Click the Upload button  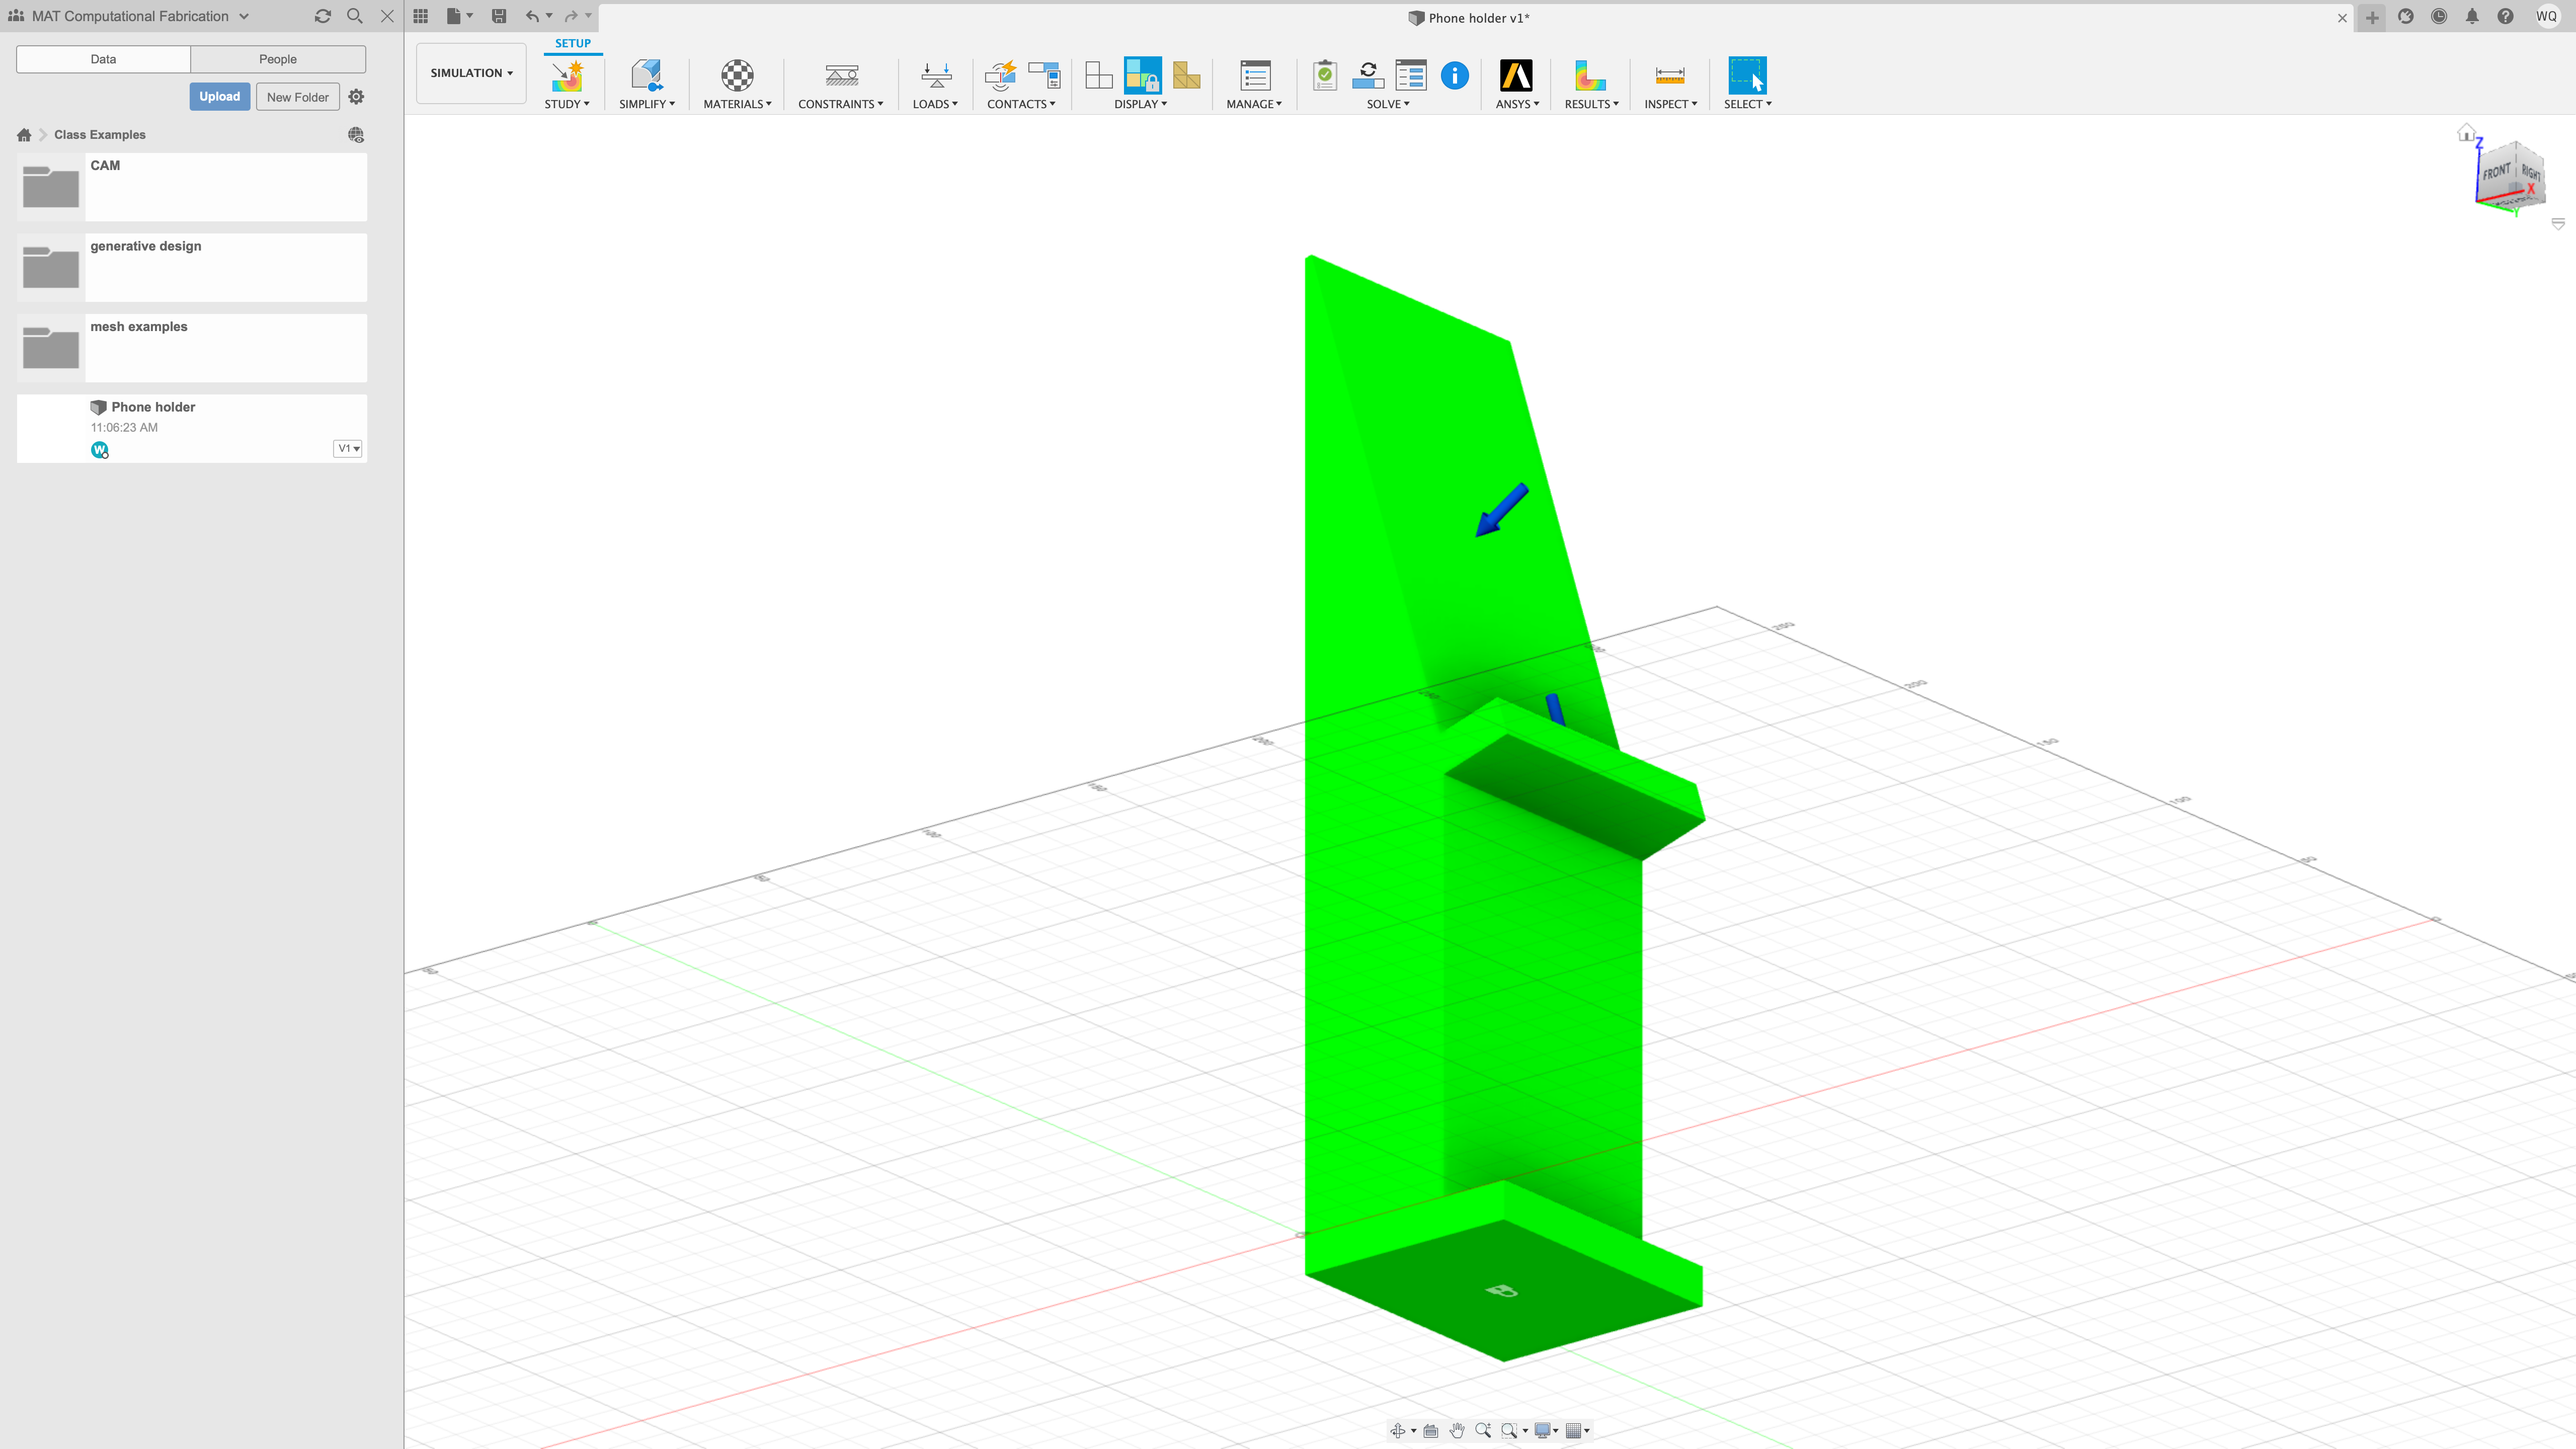click(219, 96)
